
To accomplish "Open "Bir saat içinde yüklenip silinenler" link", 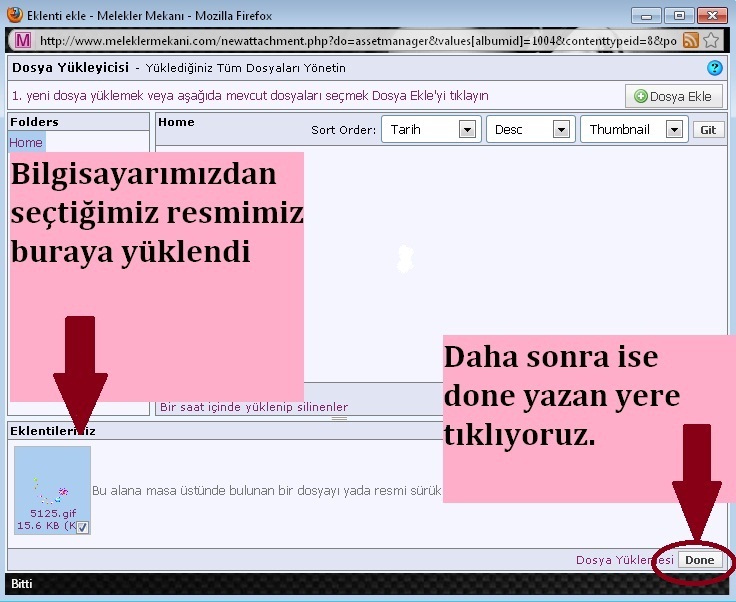I will click(x=254, y=407).
